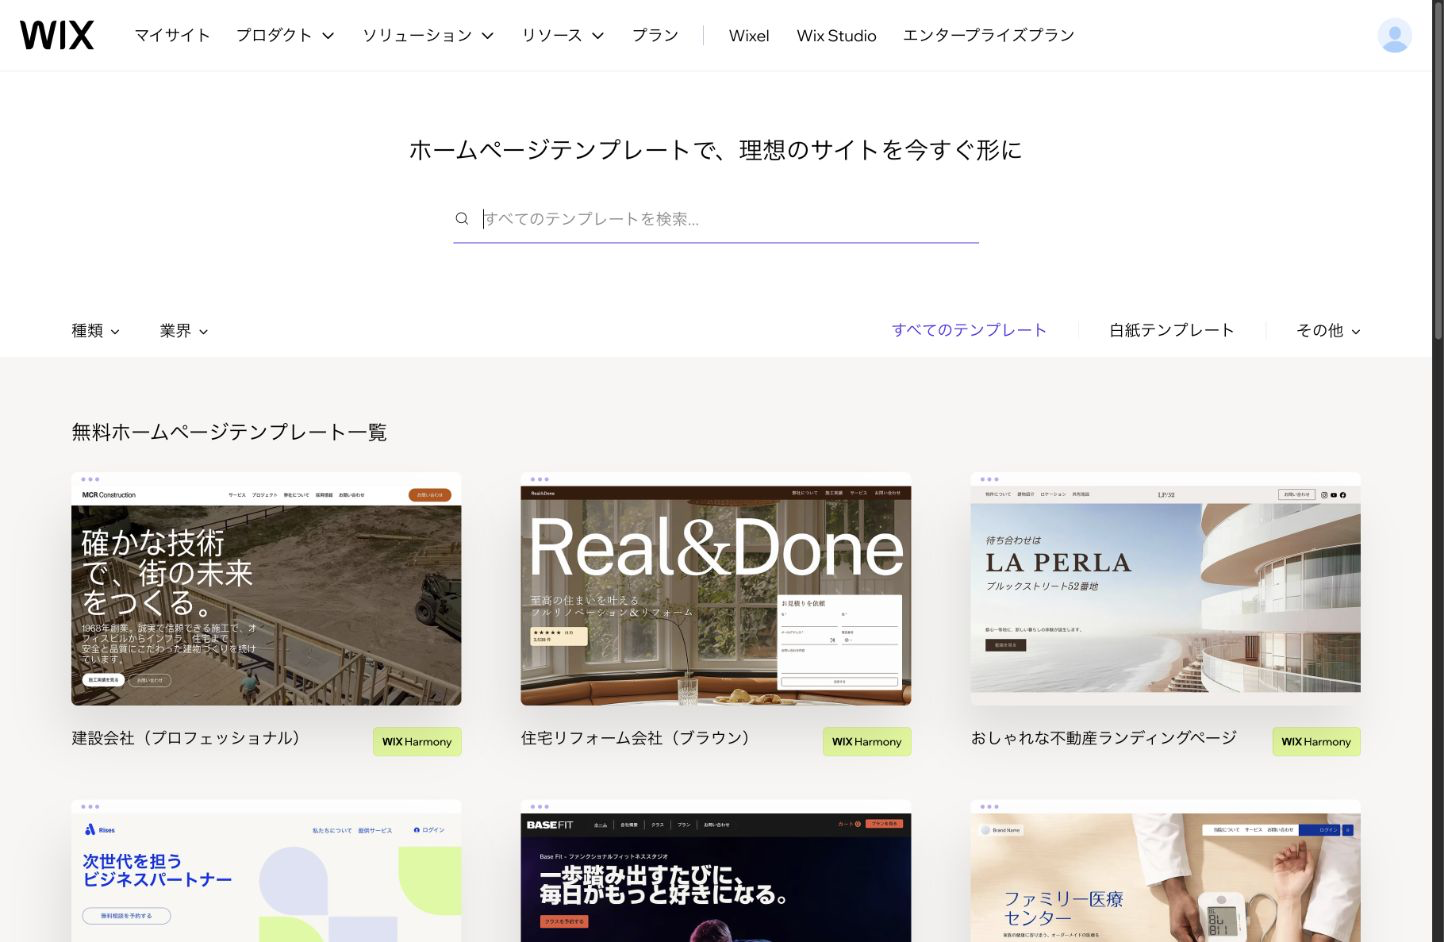Open the Real&Done template thumbnail
1444x942 pixels.
(x=716, y=589)
